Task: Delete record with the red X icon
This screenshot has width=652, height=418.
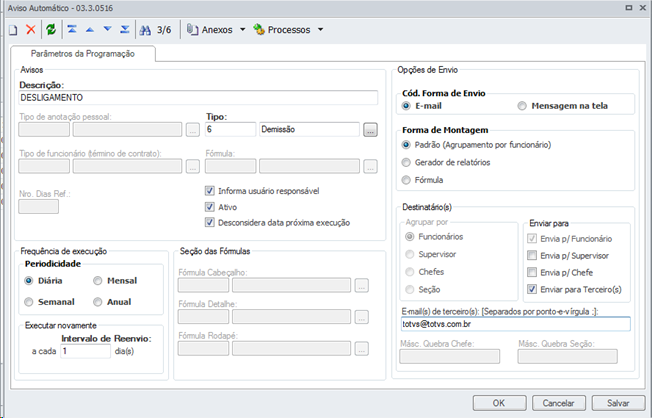Action: click(x=31, y=30)
